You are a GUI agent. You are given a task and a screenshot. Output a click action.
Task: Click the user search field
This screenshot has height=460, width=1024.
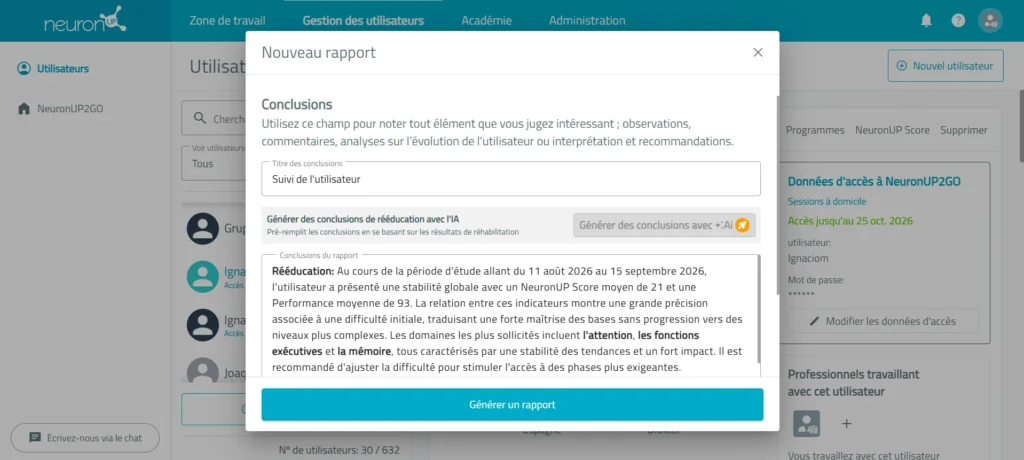click(214, 119)
